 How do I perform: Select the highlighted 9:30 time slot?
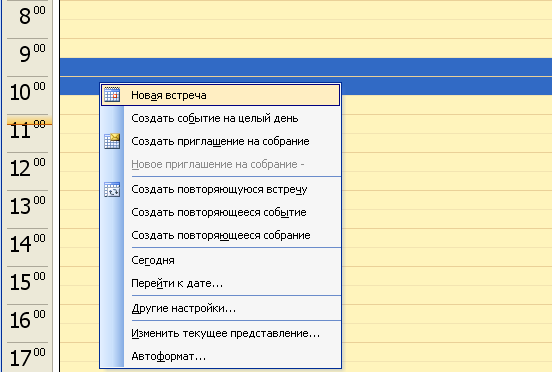coord(306,67)
